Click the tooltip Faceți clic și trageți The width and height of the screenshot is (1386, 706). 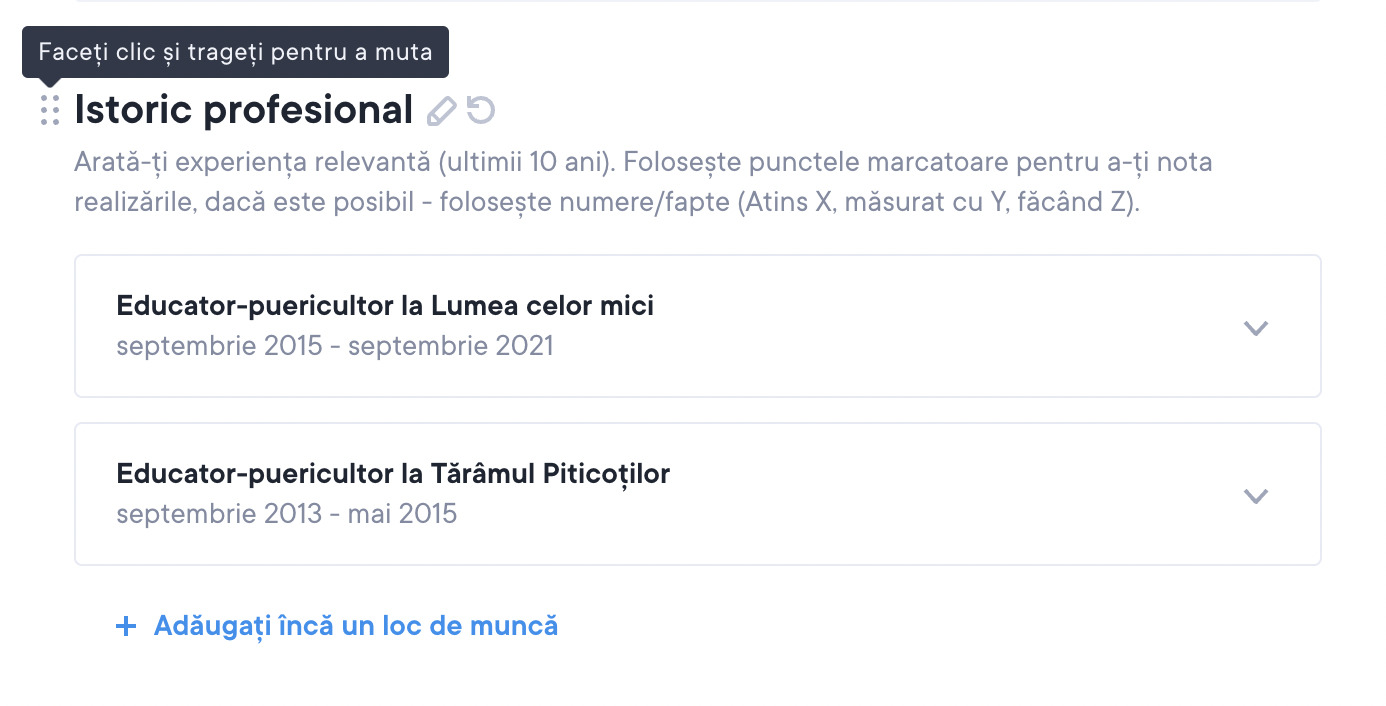tap(236, 52)
